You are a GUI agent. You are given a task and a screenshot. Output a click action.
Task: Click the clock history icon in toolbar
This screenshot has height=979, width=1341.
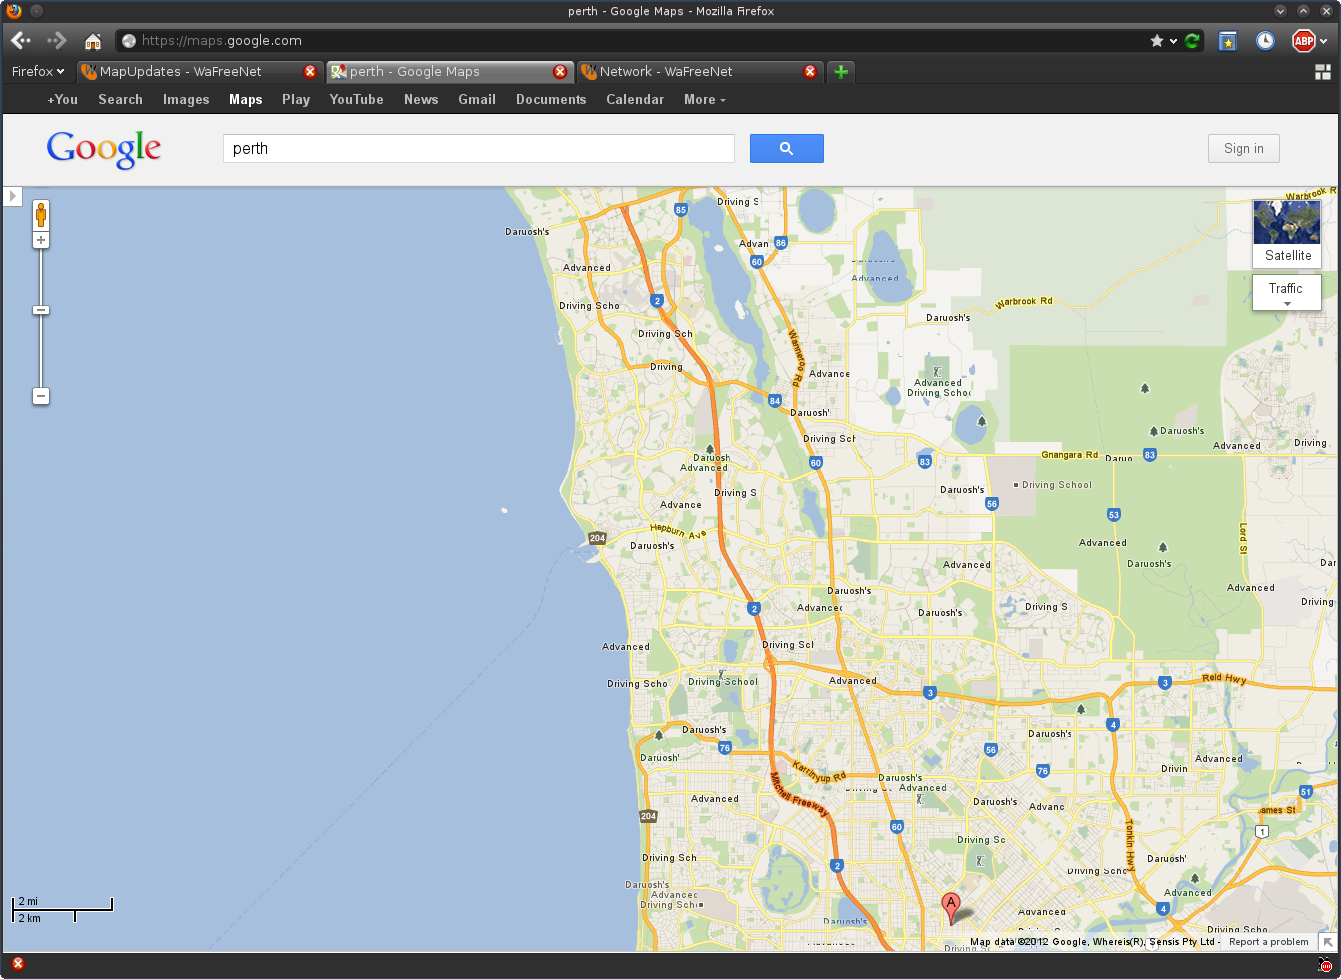[1265, 41]
